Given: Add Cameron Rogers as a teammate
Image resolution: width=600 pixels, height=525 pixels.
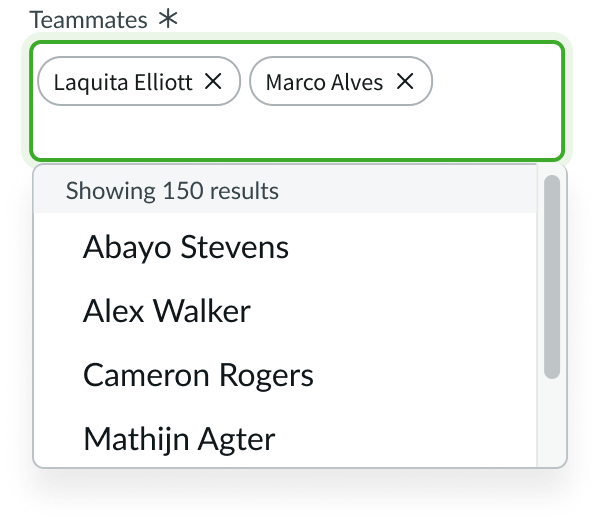Looking at the screenshot, I should 198,375.
